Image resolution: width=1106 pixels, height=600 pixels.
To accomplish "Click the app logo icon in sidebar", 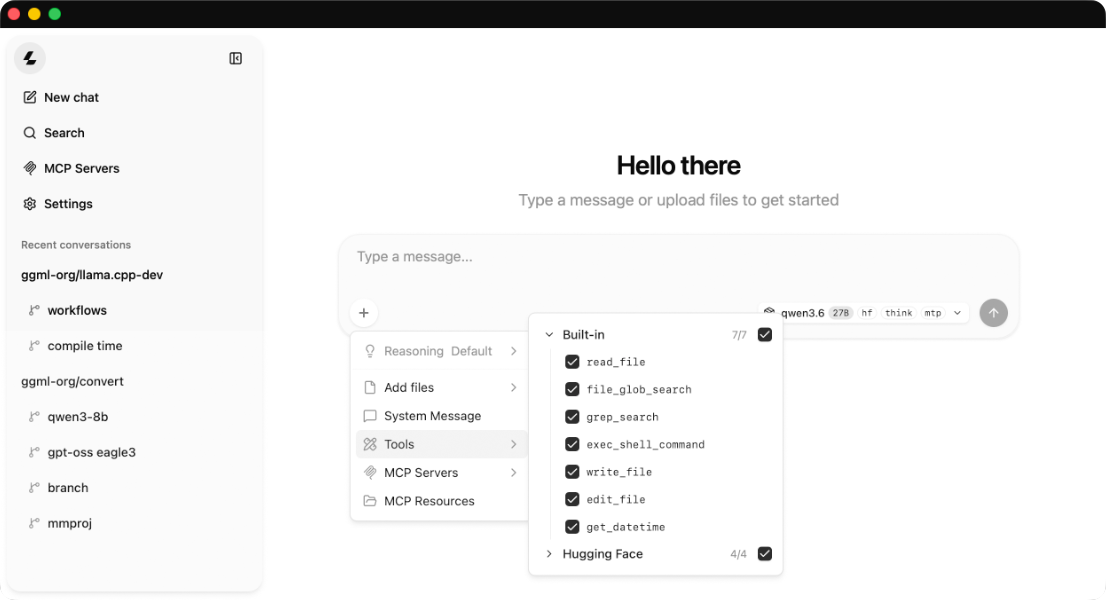I will click(30, 59).
